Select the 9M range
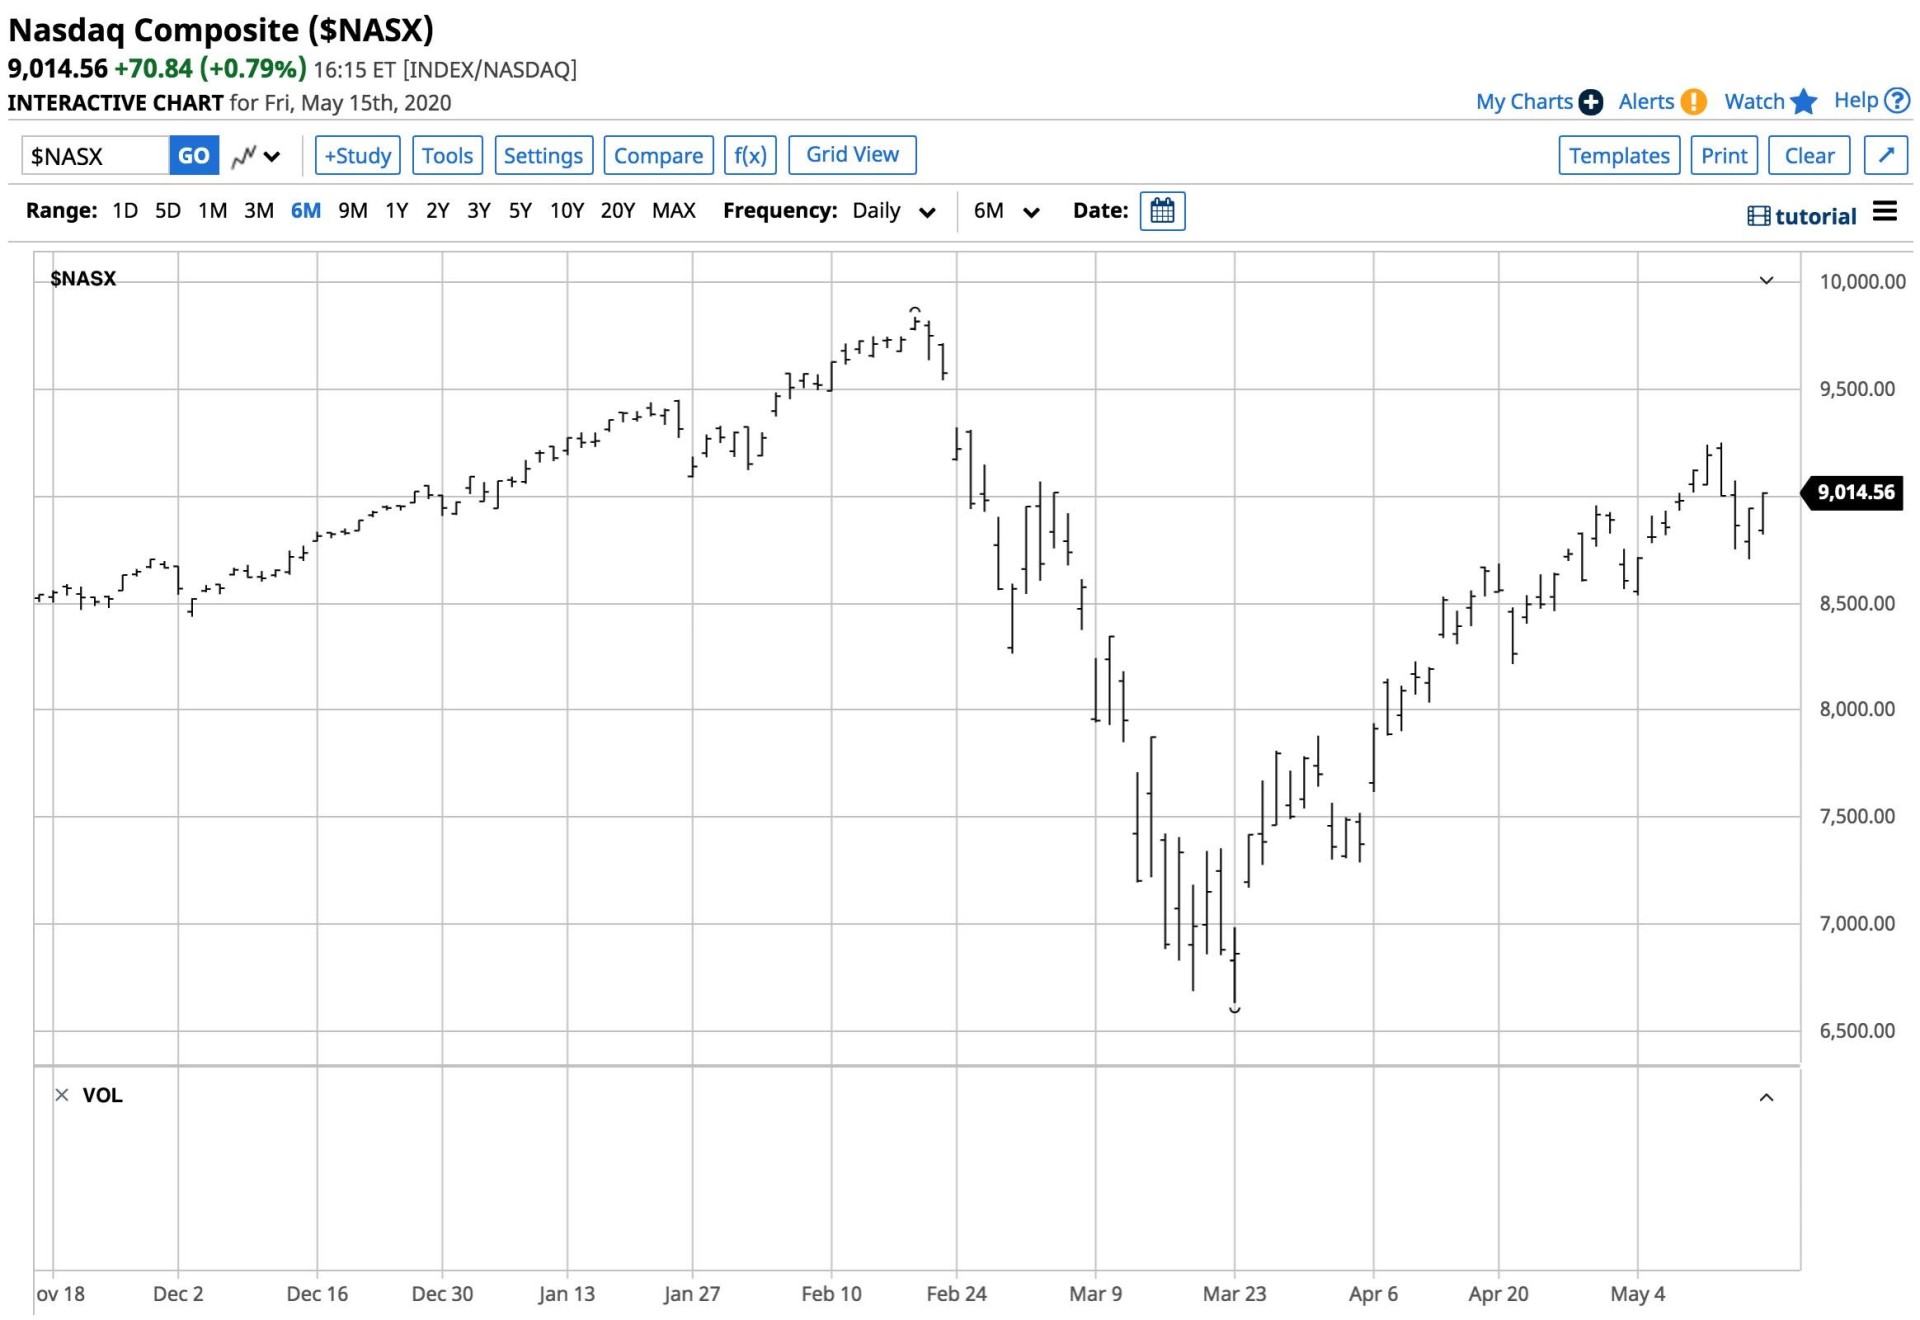1920x1320 pixels. (x=353, y=211)
